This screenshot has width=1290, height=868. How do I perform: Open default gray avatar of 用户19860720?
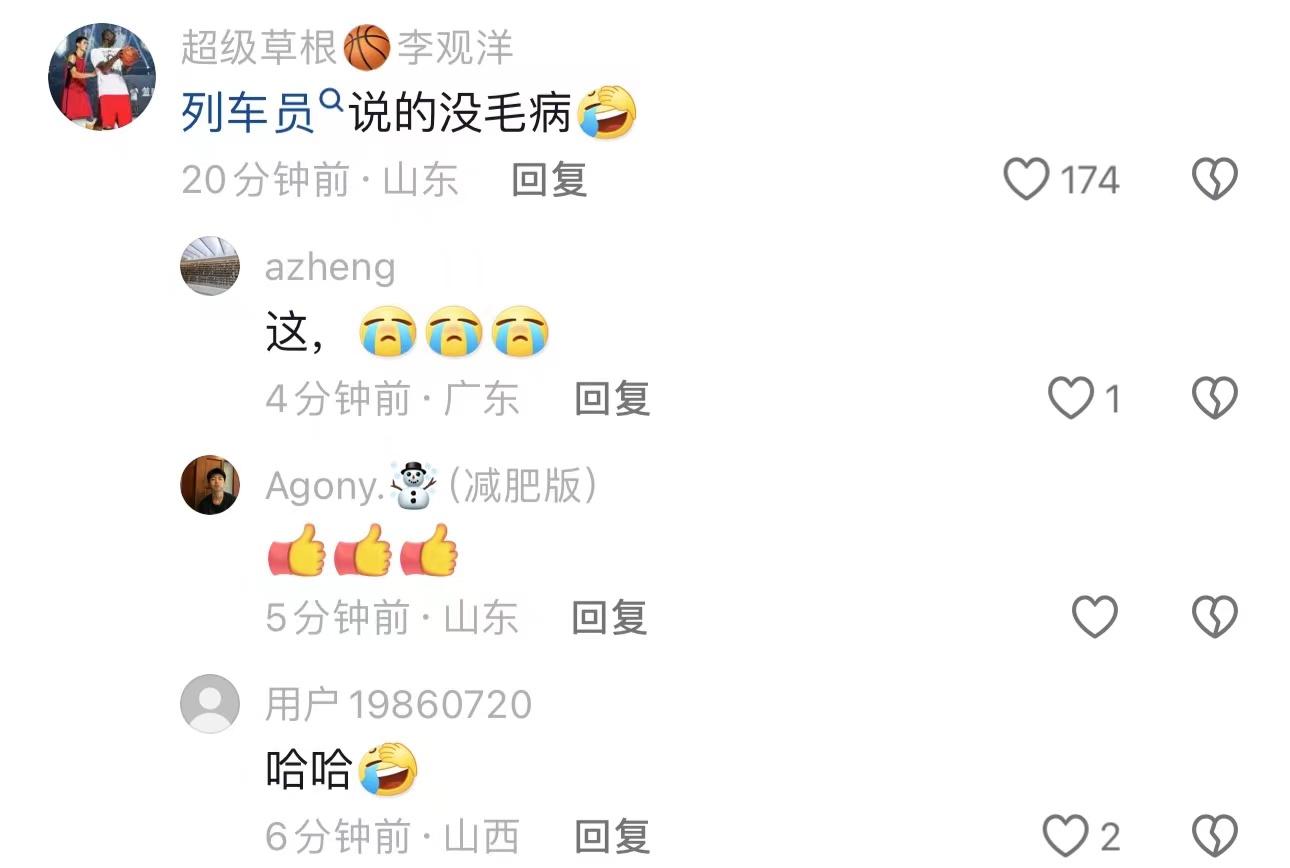[x=210, y=703]
